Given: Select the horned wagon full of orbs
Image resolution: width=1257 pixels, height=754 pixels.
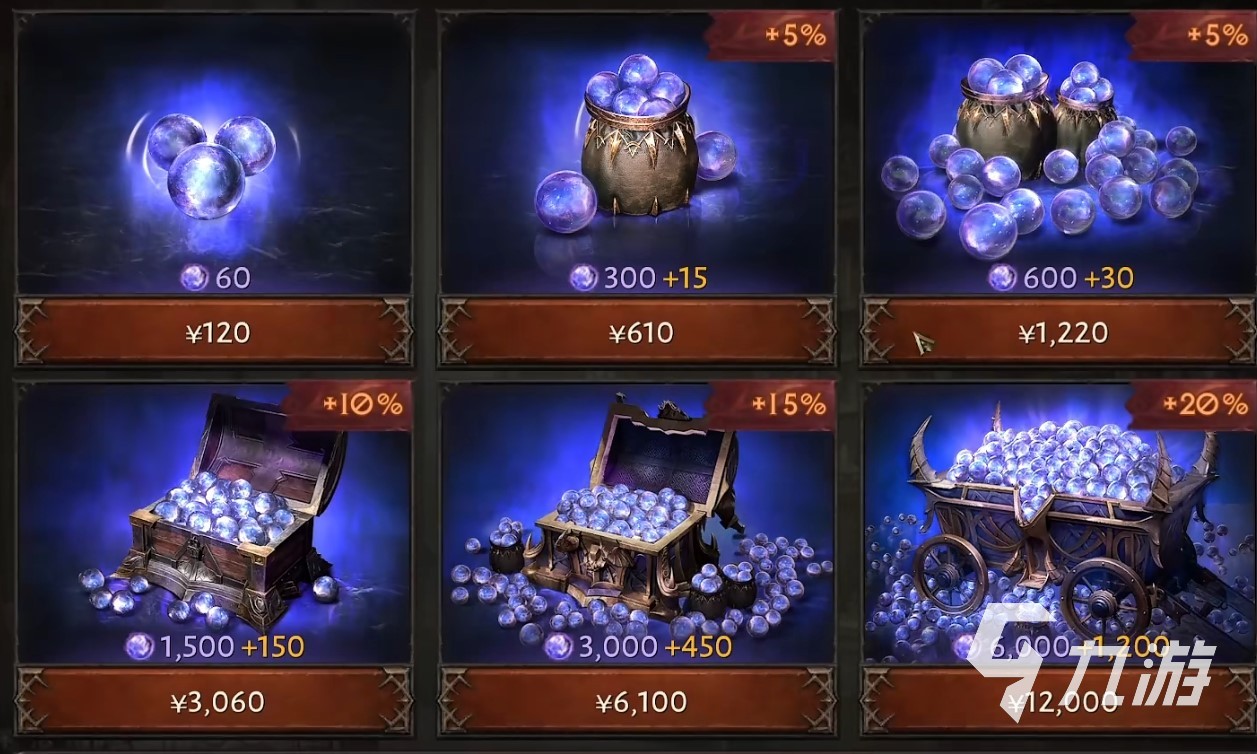Looking at the screenshot, I should pos(1060,520).
